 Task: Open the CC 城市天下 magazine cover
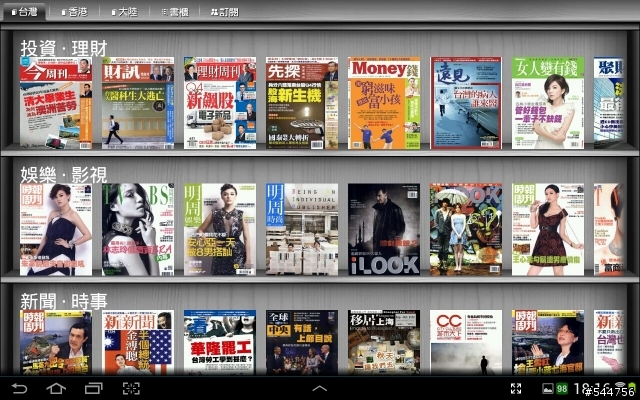tap(466, 342)
